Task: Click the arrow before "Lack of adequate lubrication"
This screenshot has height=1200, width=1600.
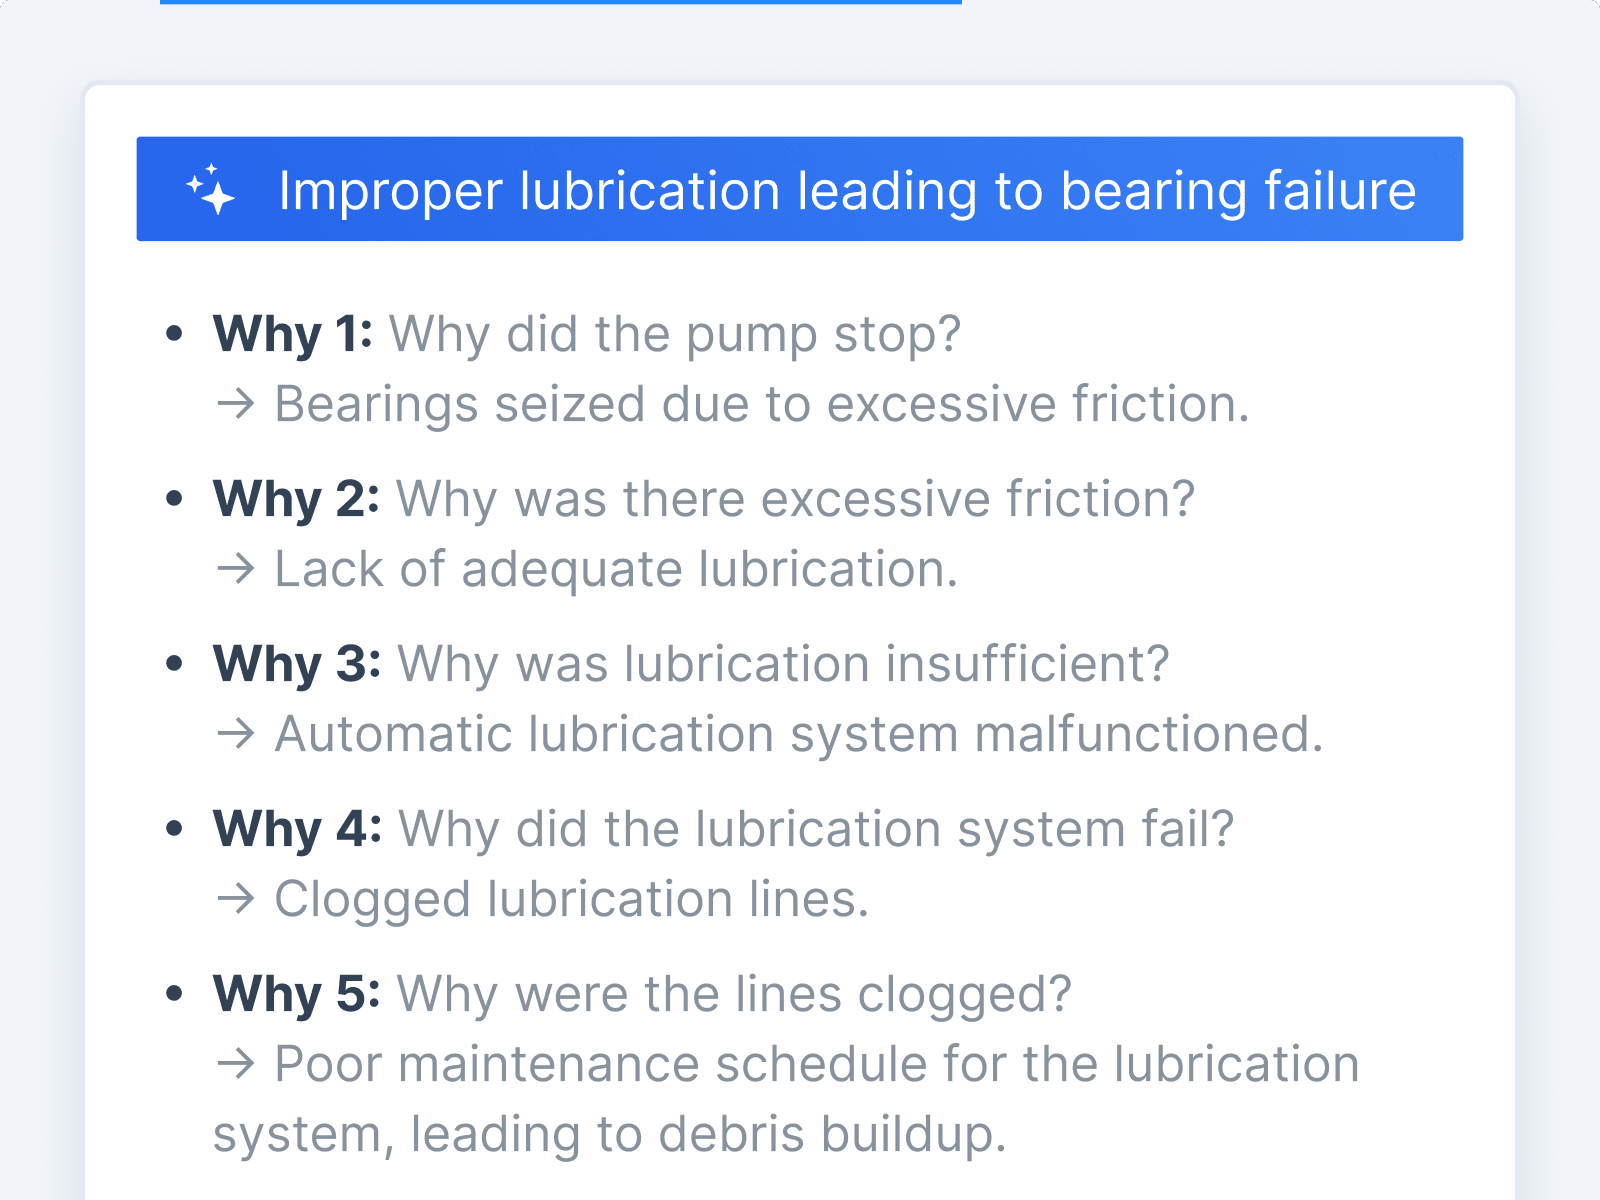Action: [236, 569]
